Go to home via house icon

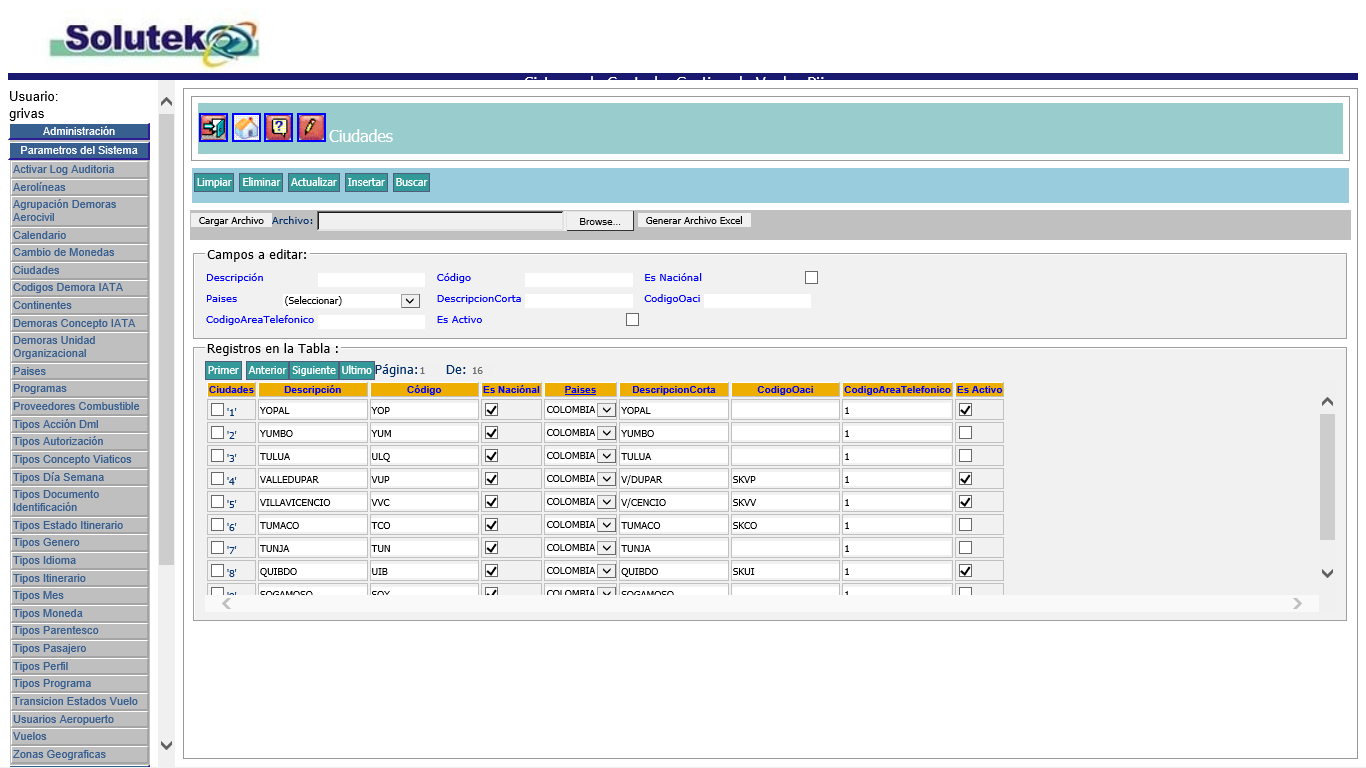[246, 128]
